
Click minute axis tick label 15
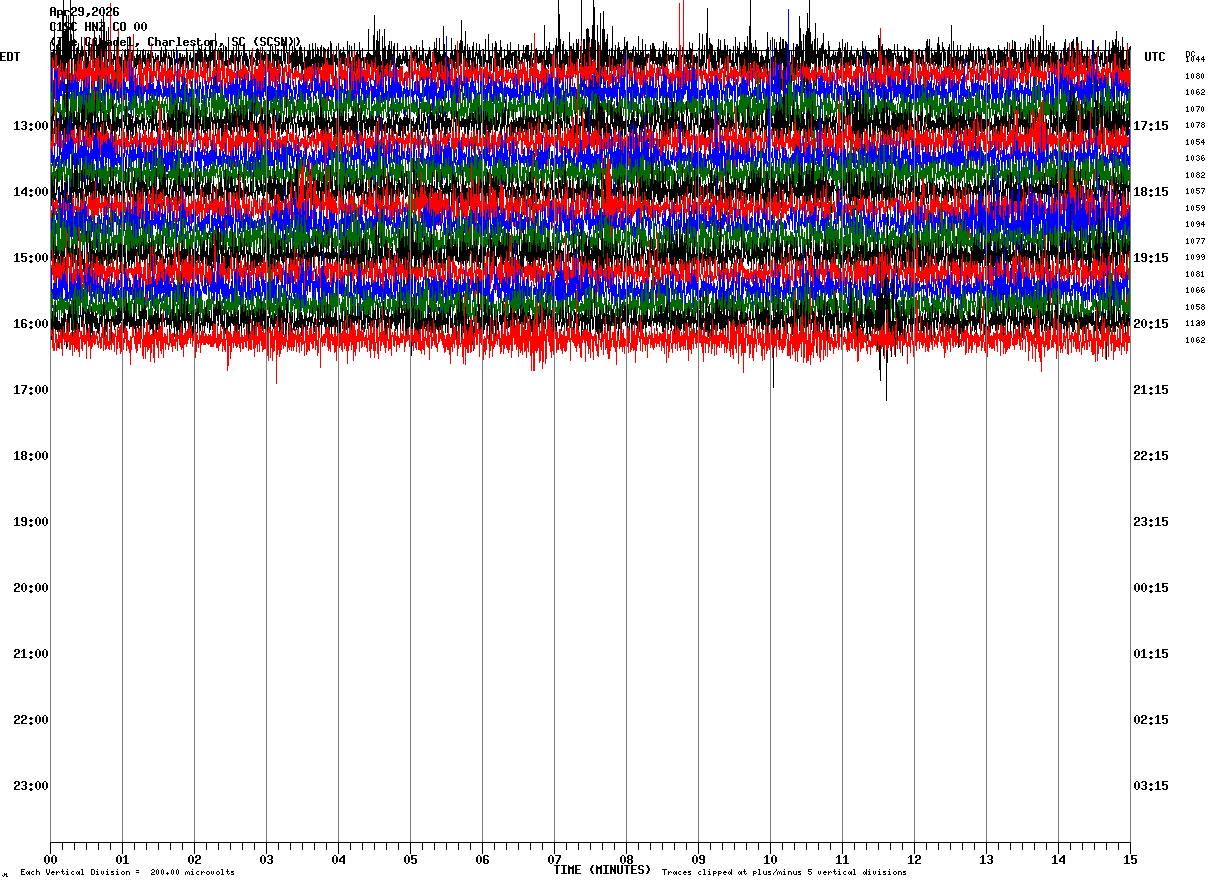point(1130,859)
